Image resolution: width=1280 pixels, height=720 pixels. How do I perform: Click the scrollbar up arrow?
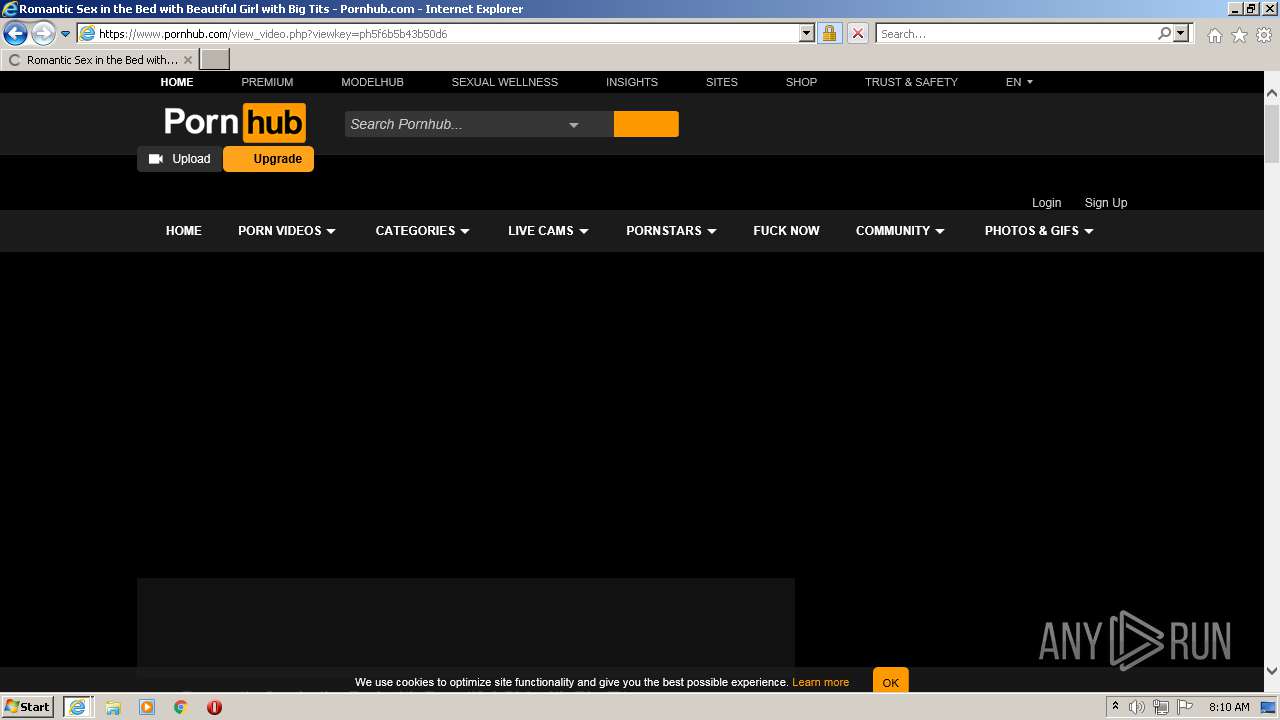pos(1272,93)
